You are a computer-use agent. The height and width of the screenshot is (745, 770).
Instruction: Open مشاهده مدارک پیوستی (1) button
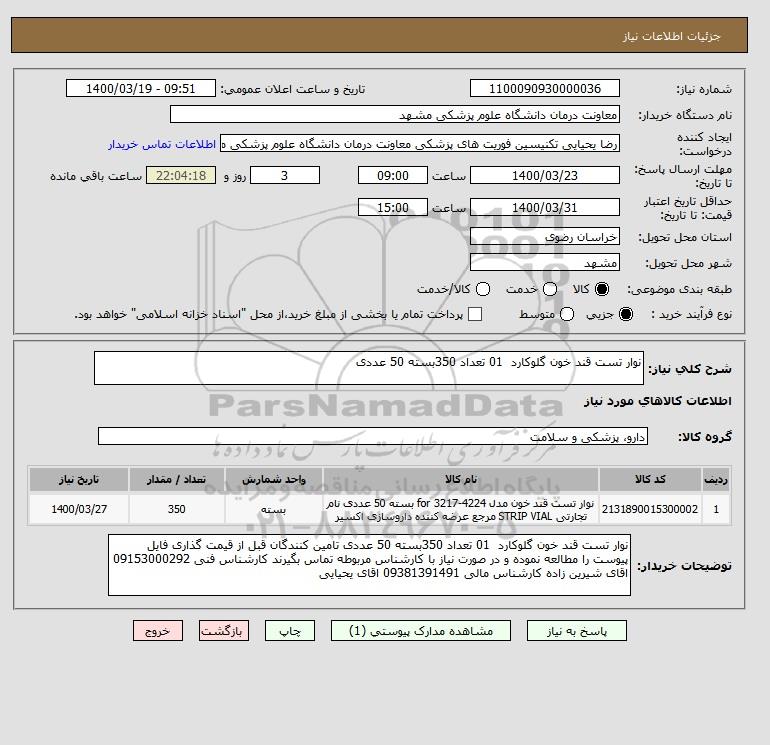421,631
